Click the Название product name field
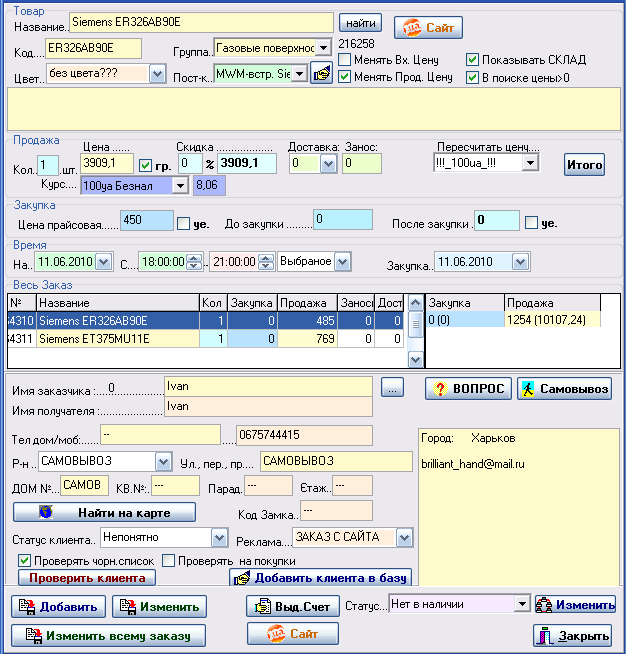626x654 pixels. pyautogui.click(x=201, y=21)
